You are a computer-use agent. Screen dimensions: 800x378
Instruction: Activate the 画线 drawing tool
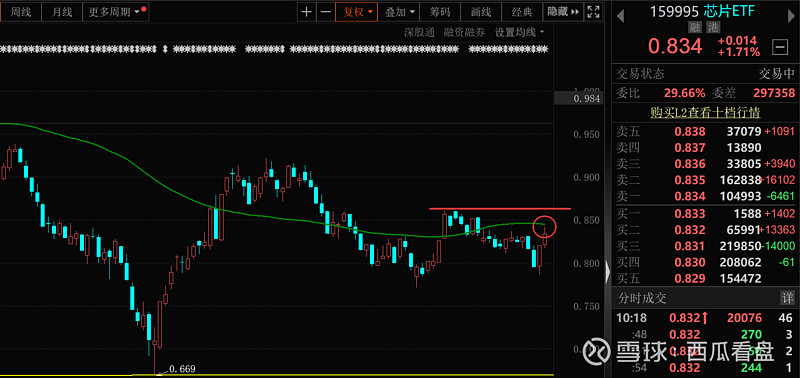481,12
